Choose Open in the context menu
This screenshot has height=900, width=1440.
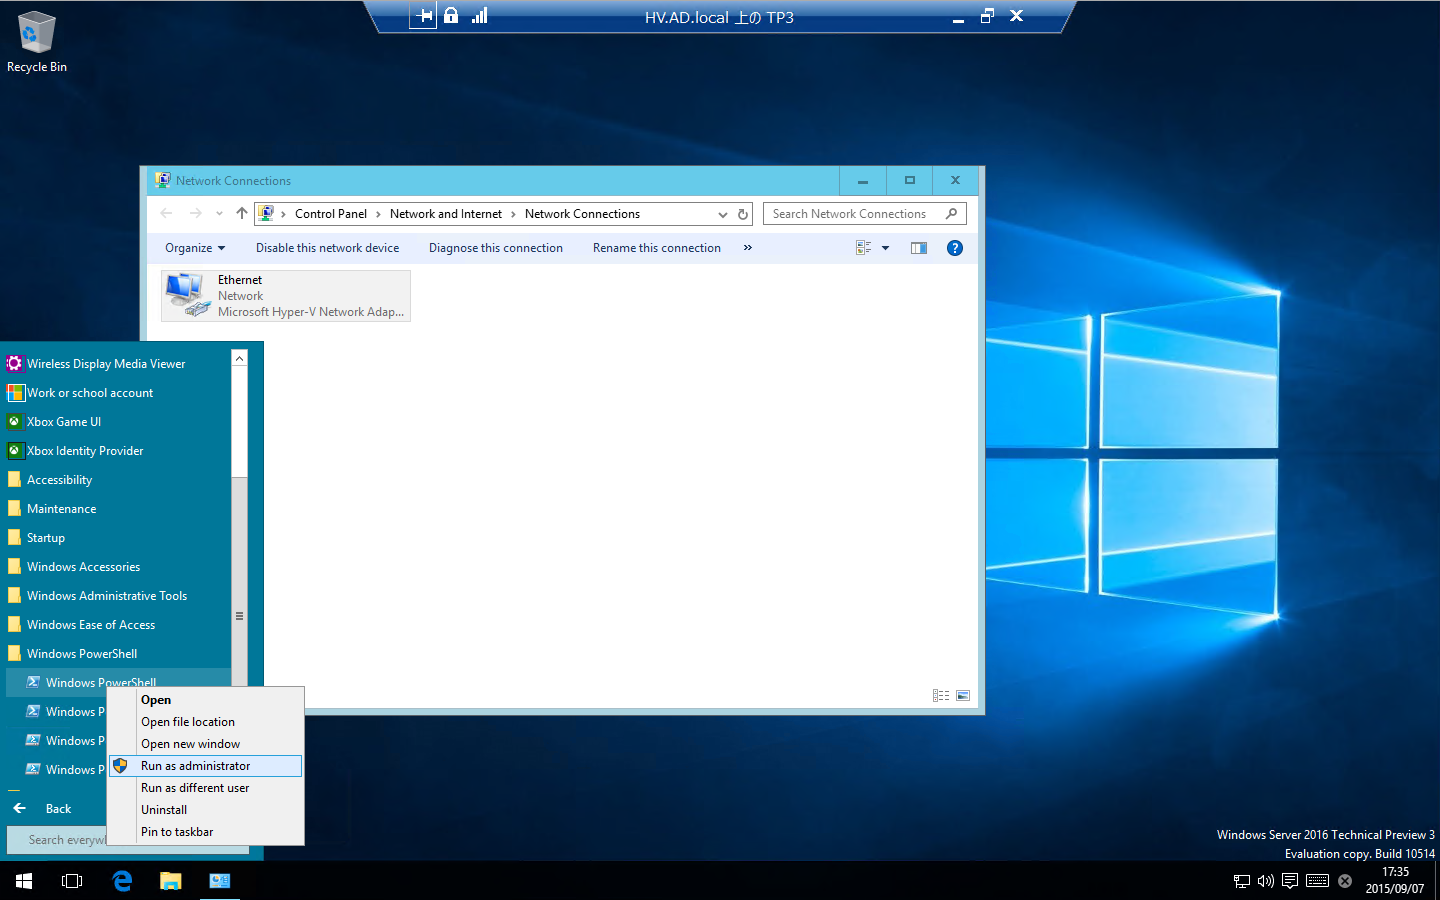click(x=205, y=700)
